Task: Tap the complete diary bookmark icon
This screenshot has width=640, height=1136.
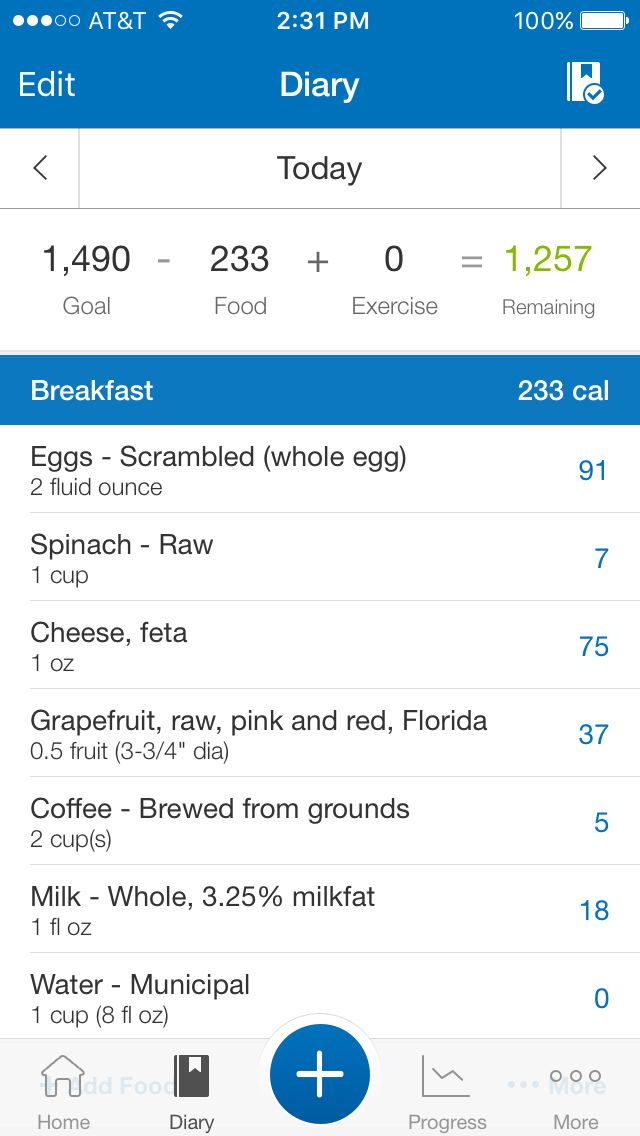Action: (x=585, y=83)
